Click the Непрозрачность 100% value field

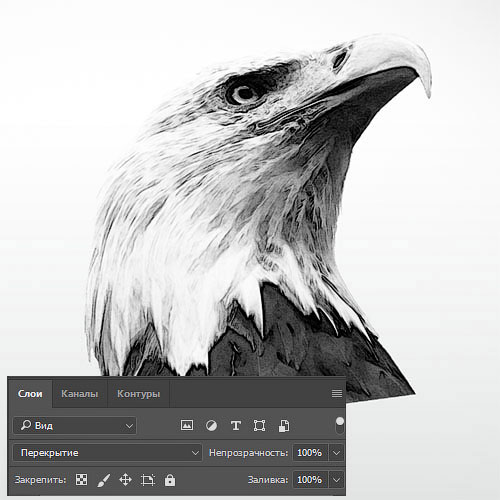[x=310, y=453]
